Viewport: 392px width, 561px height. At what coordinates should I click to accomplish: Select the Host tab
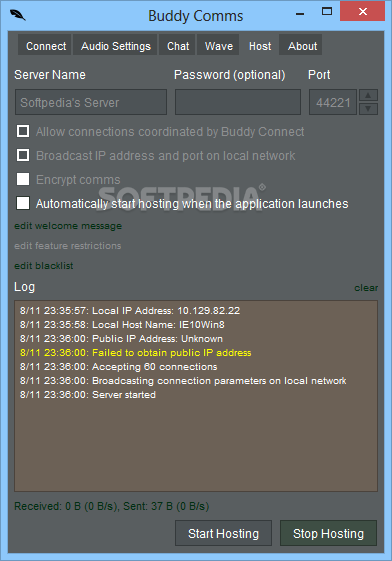(260, 46)
